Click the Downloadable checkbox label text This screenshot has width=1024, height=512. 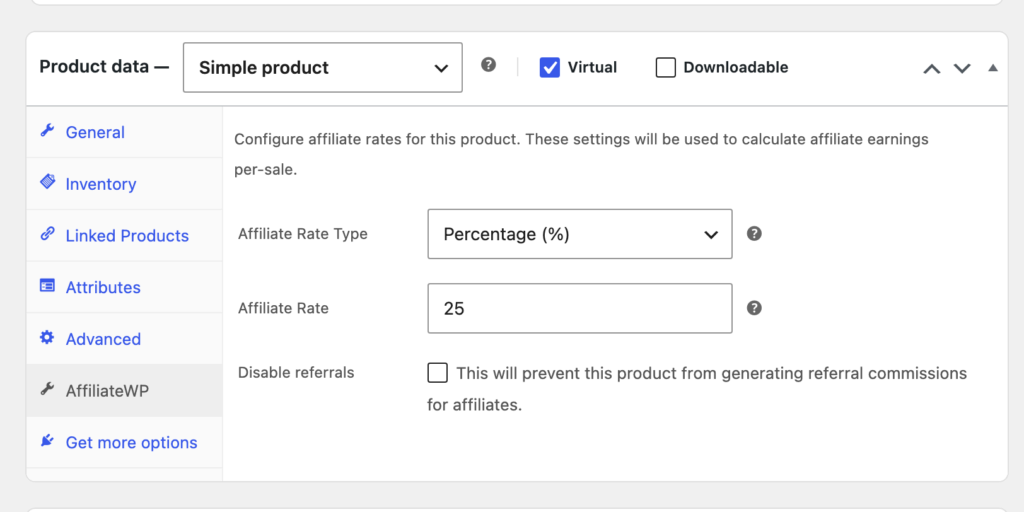(736, 67)
